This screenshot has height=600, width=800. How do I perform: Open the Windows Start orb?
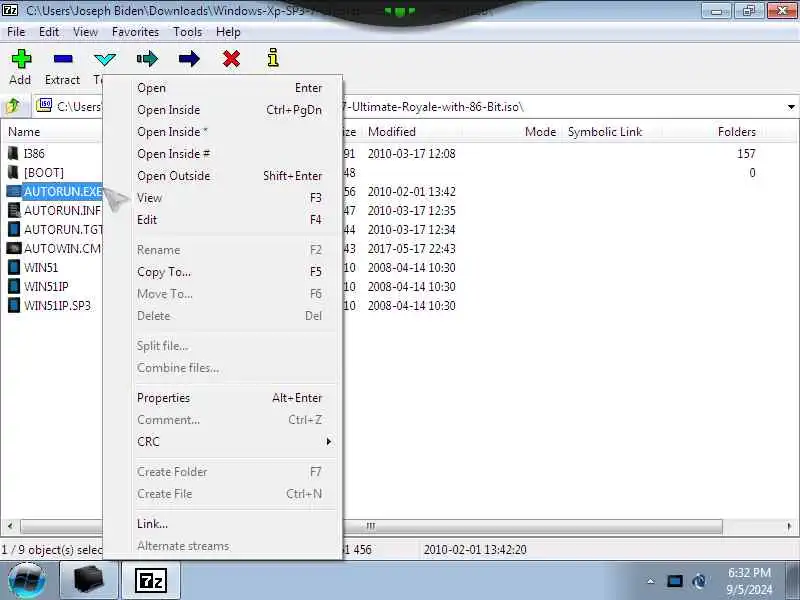click(x=27, y=581)
